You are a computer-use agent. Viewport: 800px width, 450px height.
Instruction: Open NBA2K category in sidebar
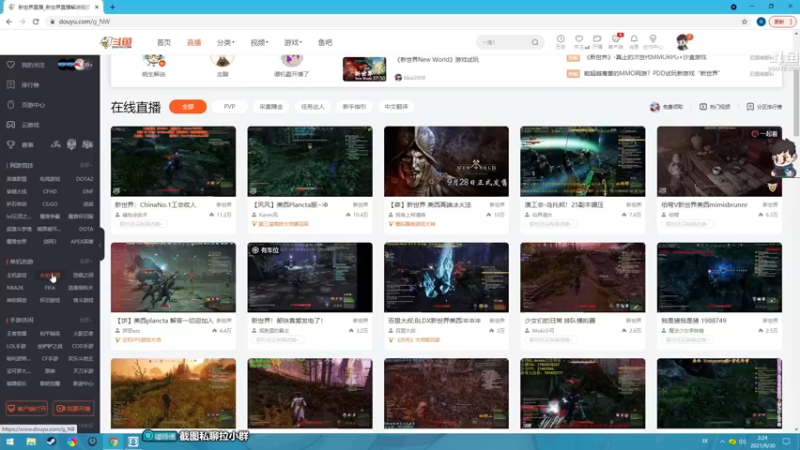pos(15,288)
